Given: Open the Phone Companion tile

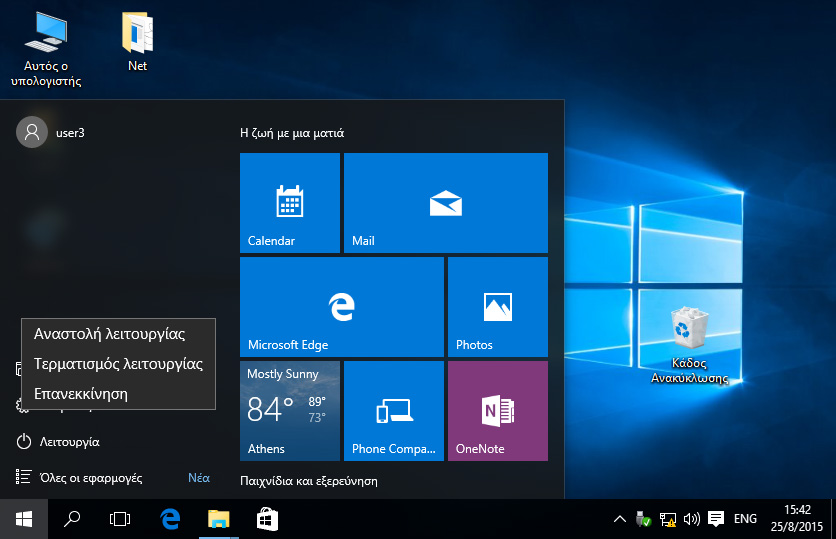Looking at the screenshot, I should coord(394,411).
